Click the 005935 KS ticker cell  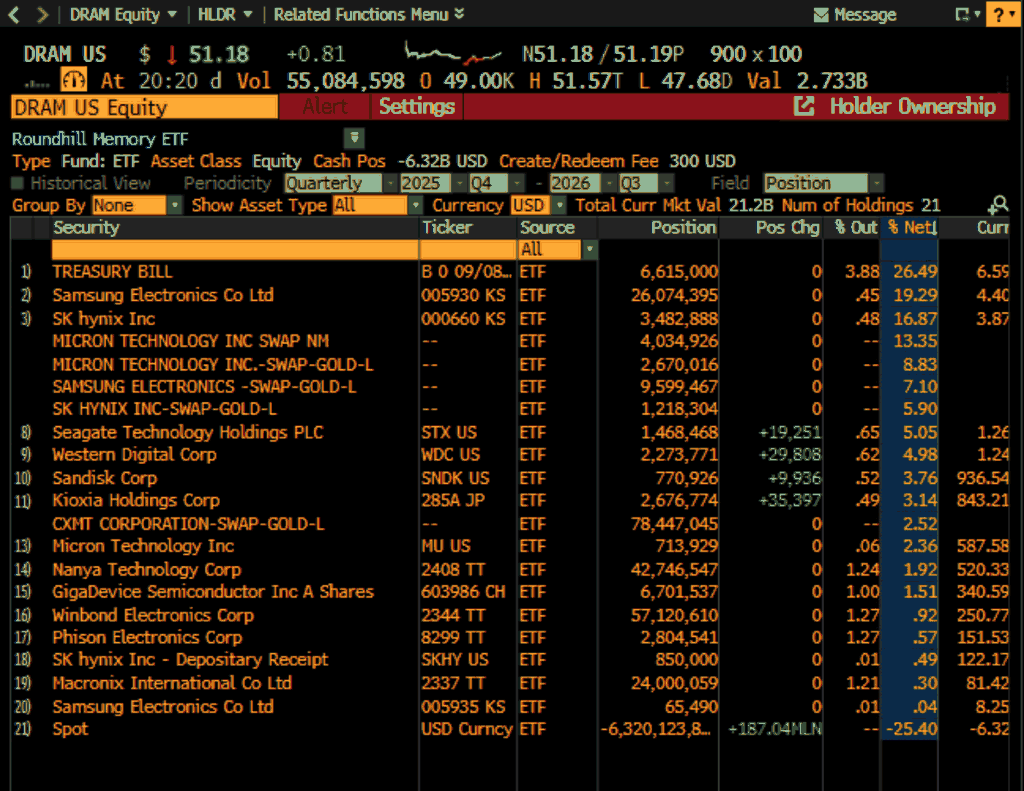click(463, 707)
